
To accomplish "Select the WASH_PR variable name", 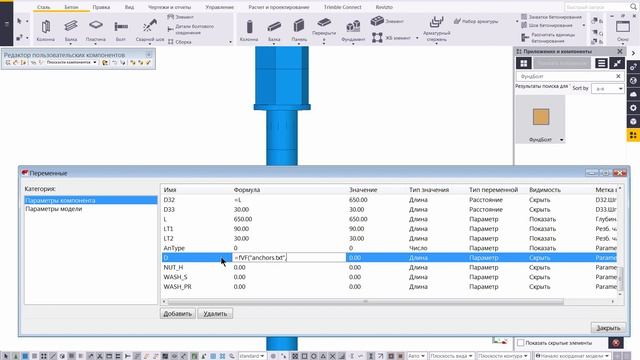I will [178, 287].
